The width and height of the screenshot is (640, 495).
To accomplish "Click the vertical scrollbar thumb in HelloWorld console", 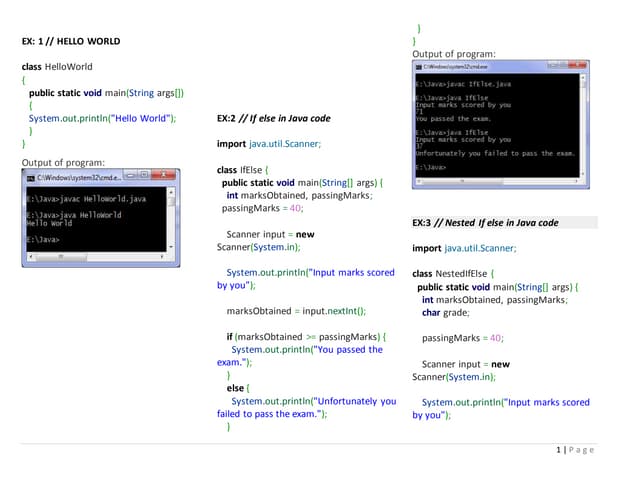I will (x=171, y=201).
